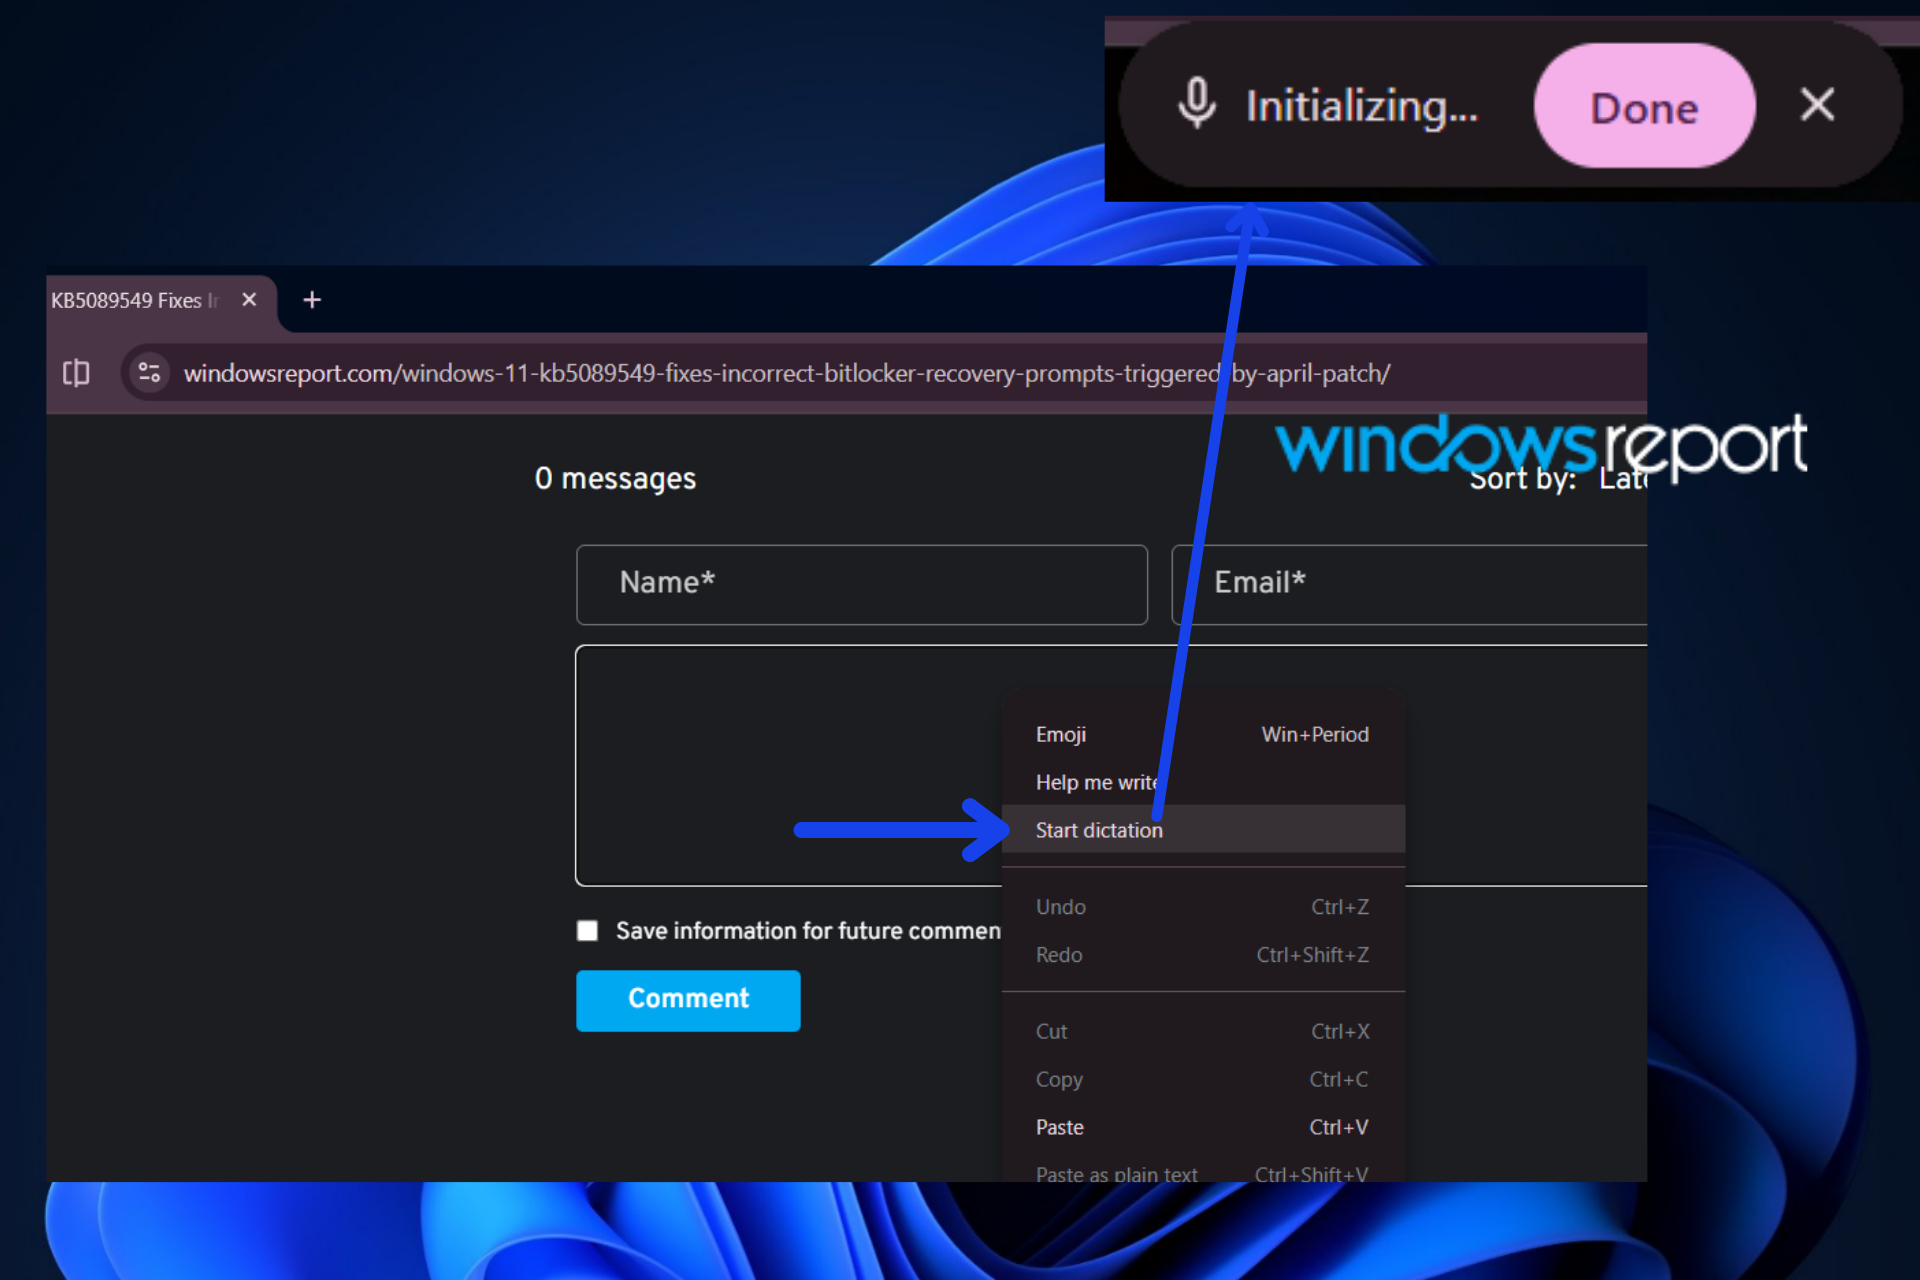
Task: Close the dictation popup with X
Action: pos(1817,104)
